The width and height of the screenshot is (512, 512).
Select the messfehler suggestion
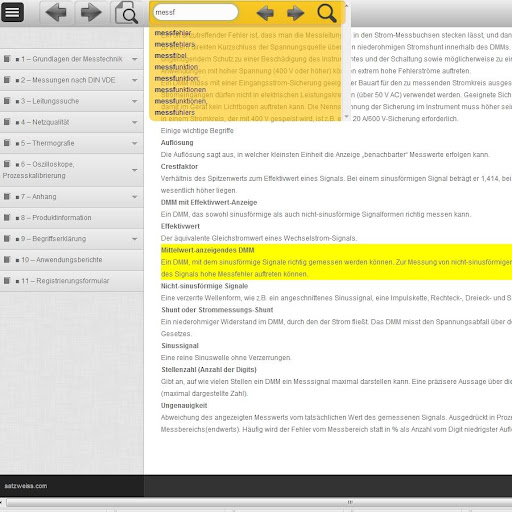[173, 33]
